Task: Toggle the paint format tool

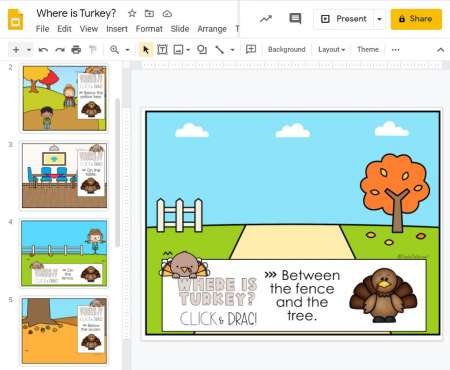Action: [x=92, y=50]
